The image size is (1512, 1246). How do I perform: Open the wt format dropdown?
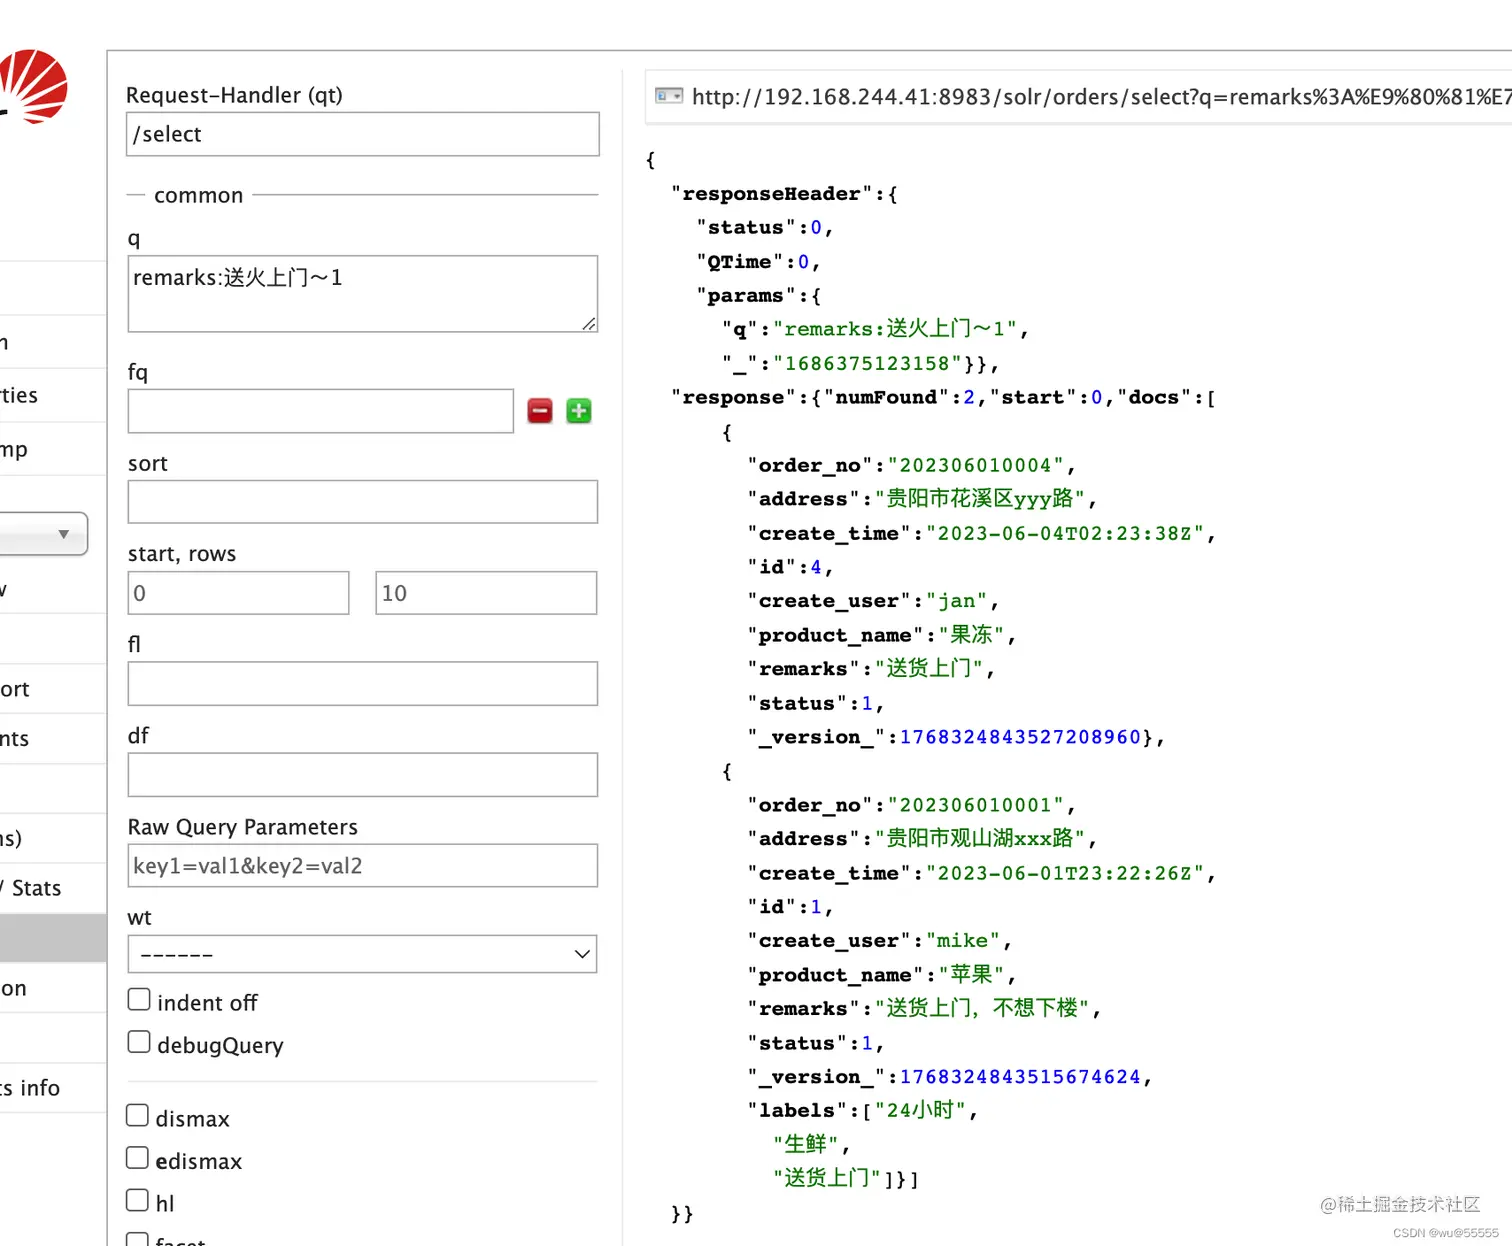(x=363, y=954)
